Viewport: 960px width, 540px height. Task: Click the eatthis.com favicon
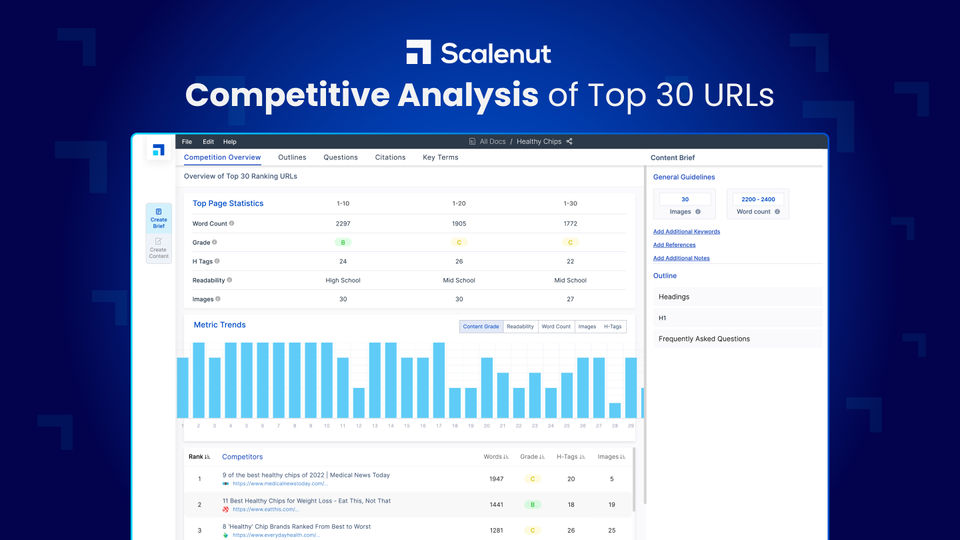225,509
